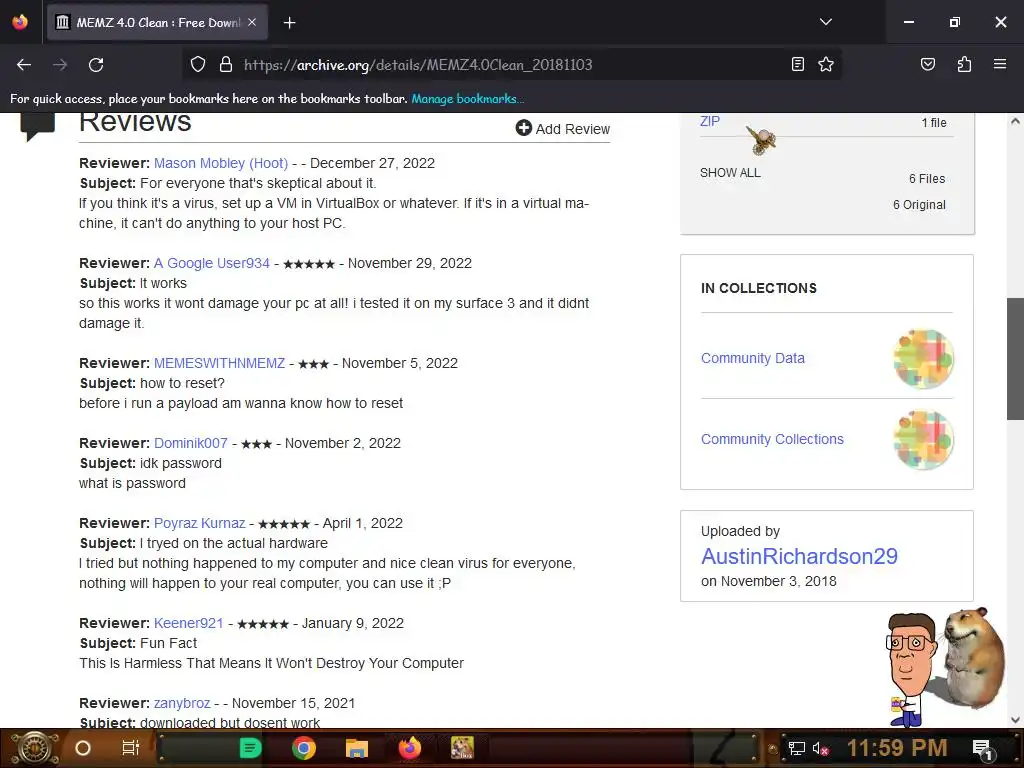
Task: Click the page vertical scrollbar thumb
Action: 1015,358
